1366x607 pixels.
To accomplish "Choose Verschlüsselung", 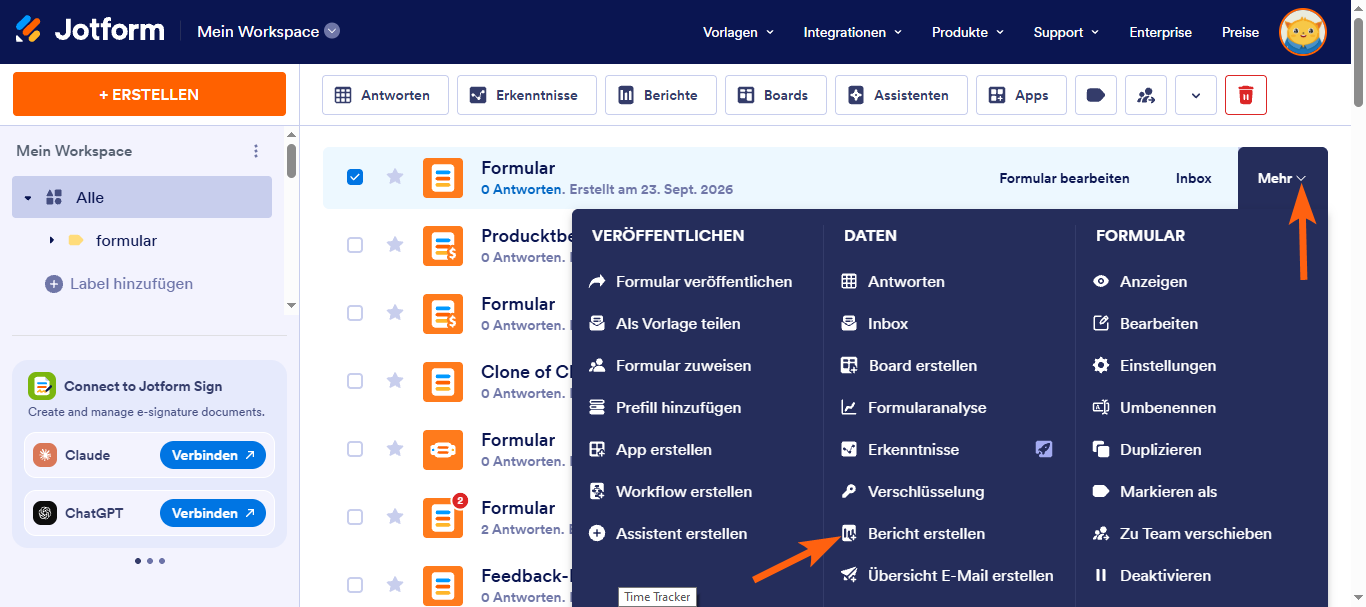I will [913, 492].
